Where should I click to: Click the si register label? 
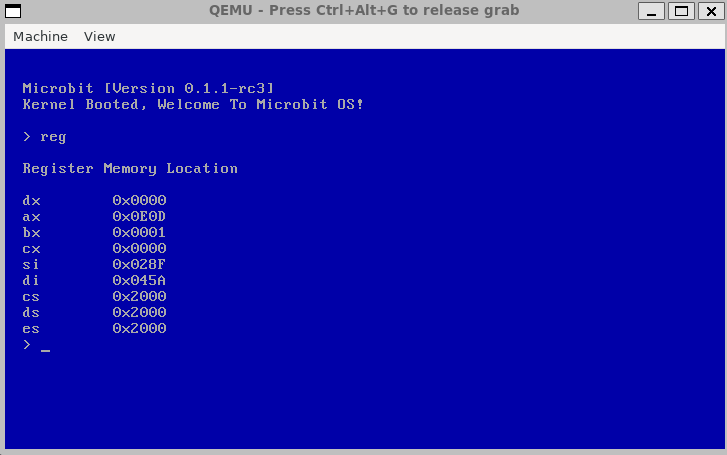(31, 264)
